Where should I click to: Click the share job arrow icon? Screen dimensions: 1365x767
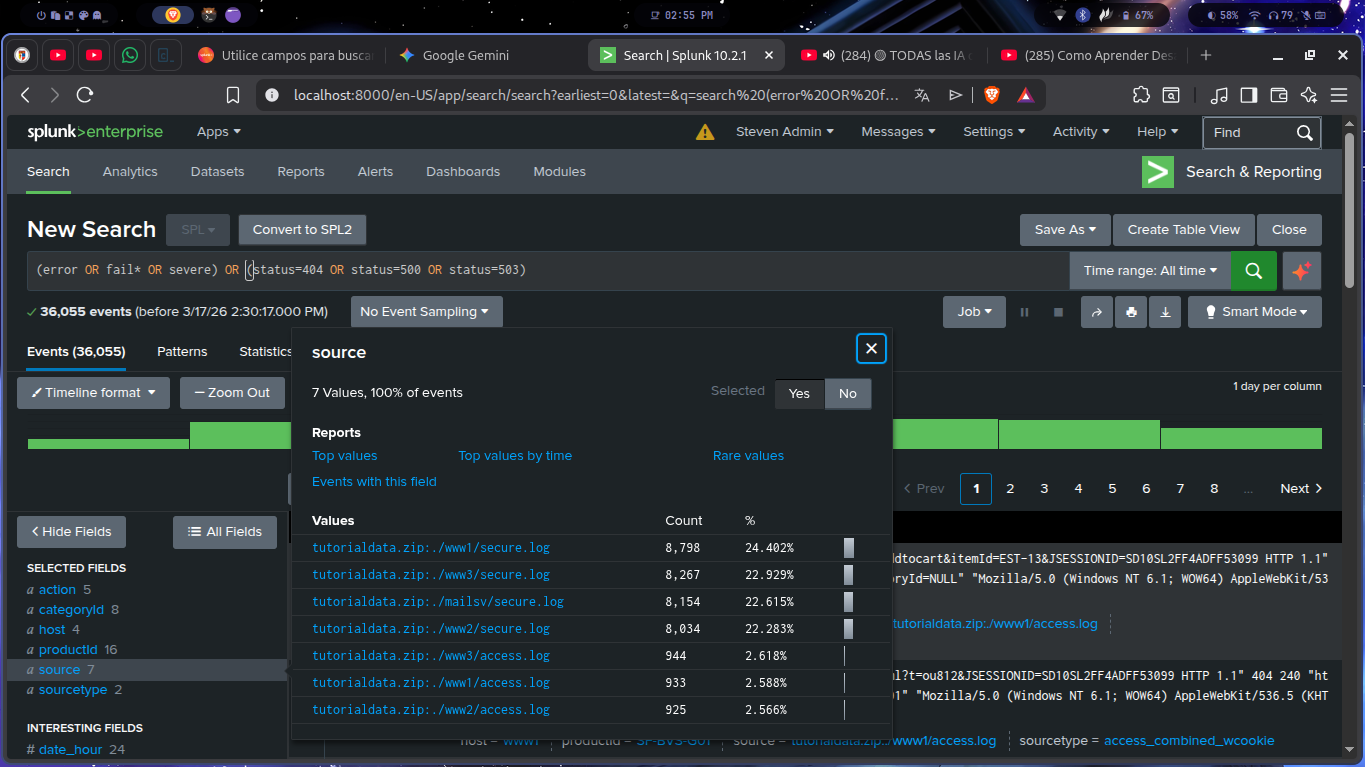[1096, 312]
